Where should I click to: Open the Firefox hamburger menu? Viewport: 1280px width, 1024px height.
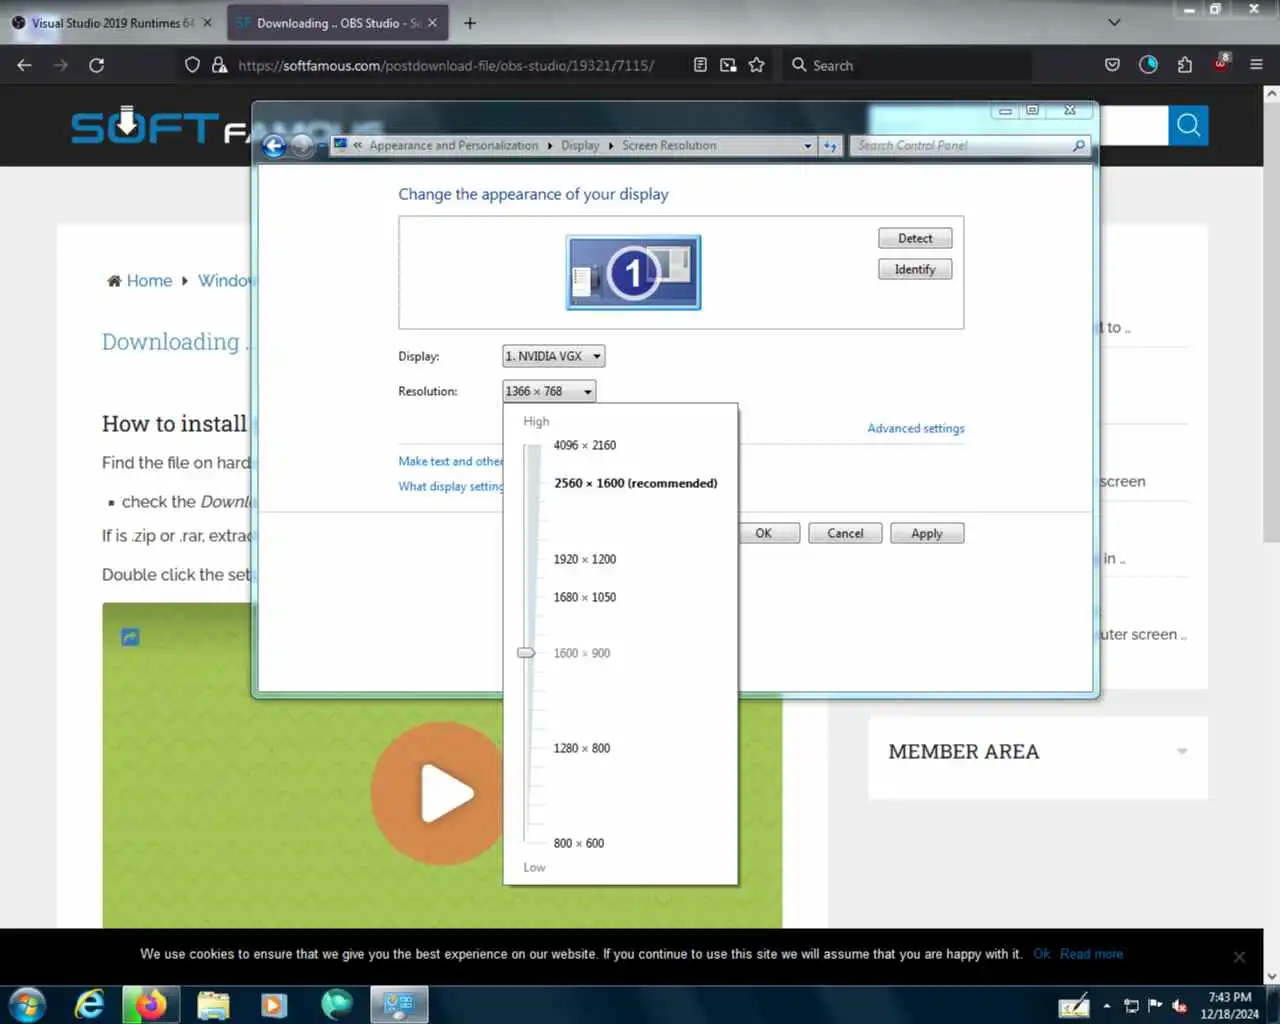pyautogui.click(x=1256, y=65)
